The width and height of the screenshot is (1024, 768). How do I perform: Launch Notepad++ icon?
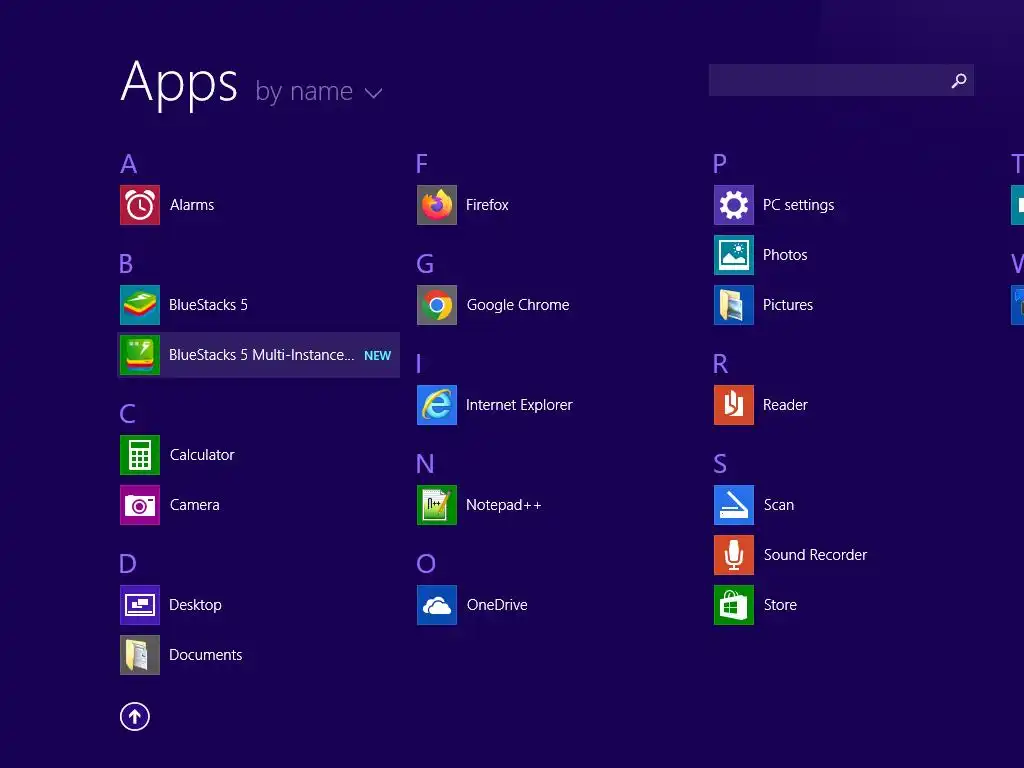click(437, 505)
